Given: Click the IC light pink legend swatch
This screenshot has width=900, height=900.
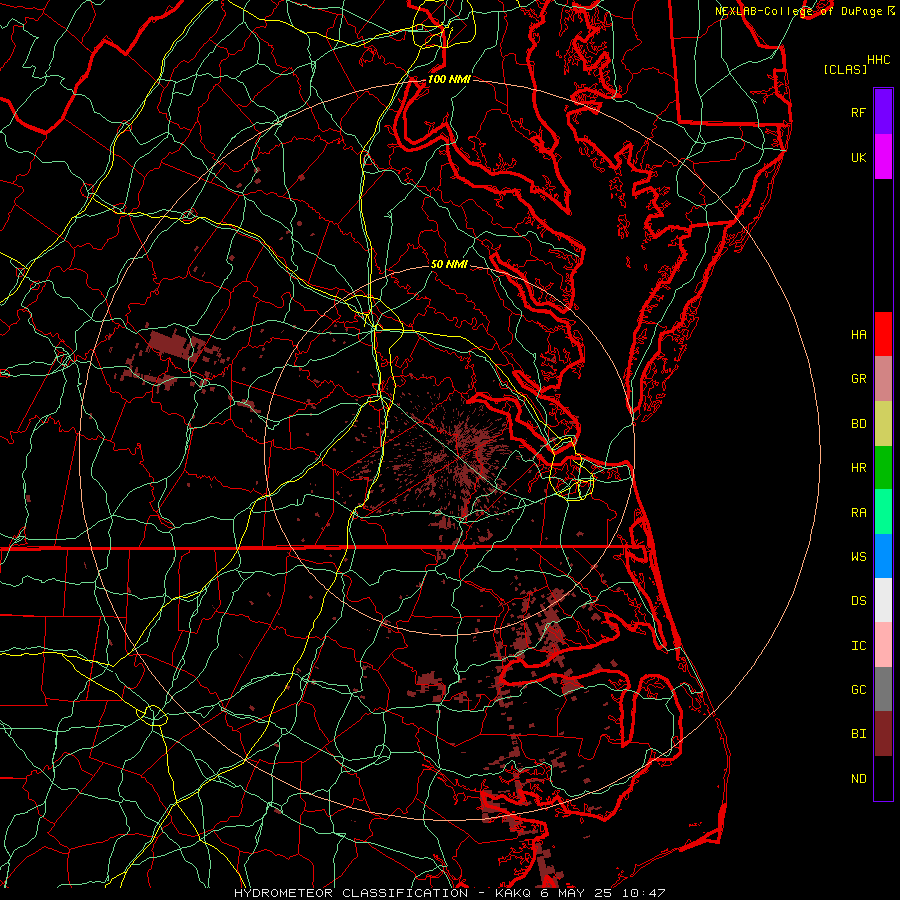Looking at the screenshot, I should [883, 645].
